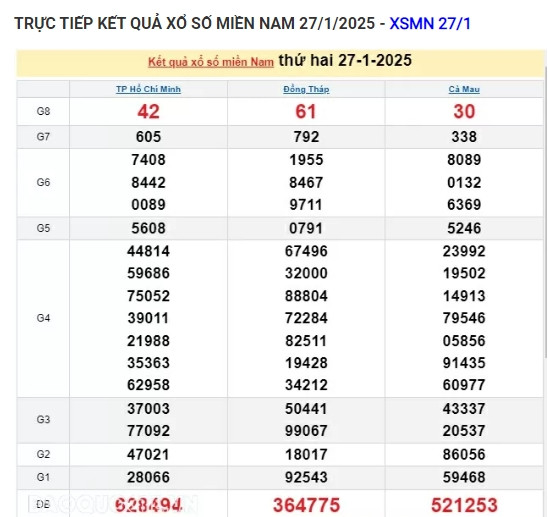Select special prize number 364775
The width and height of the screenshot is (548, 517).
point(306,505)
